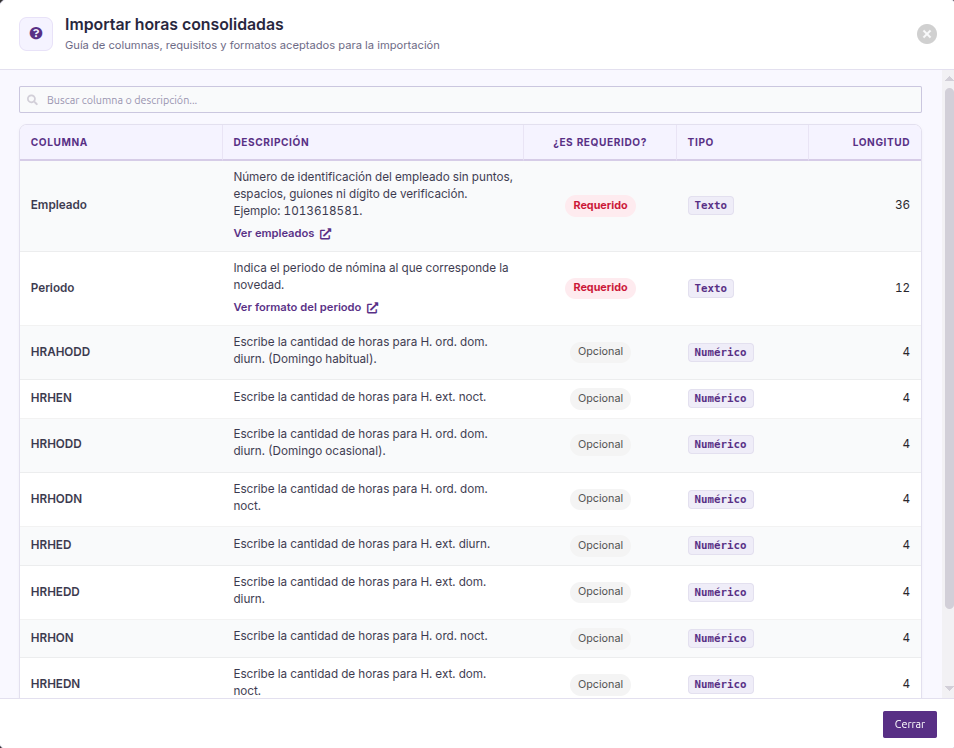The height and width of the screenshot is (748, 954).
Task: Click the ¿ES REQUERIDO? column header
Action: (600, 142)
